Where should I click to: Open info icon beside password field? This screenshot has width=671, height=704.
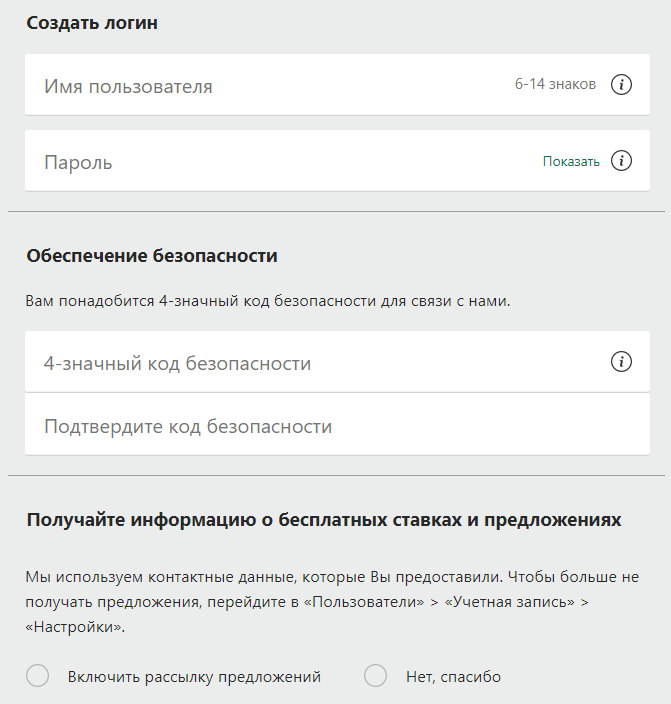tap(621, 161)
